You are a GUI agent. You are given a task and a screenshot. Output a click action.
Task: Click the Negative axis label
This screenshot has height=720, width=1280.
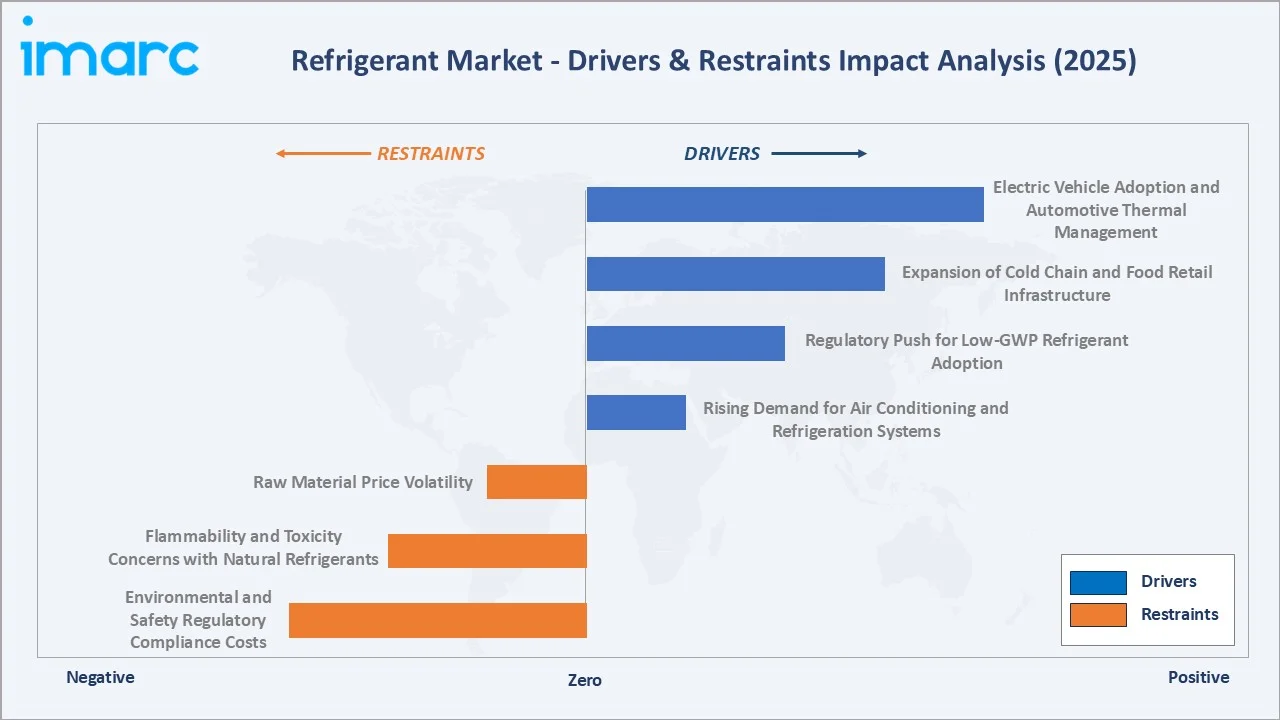coord(100,678)
